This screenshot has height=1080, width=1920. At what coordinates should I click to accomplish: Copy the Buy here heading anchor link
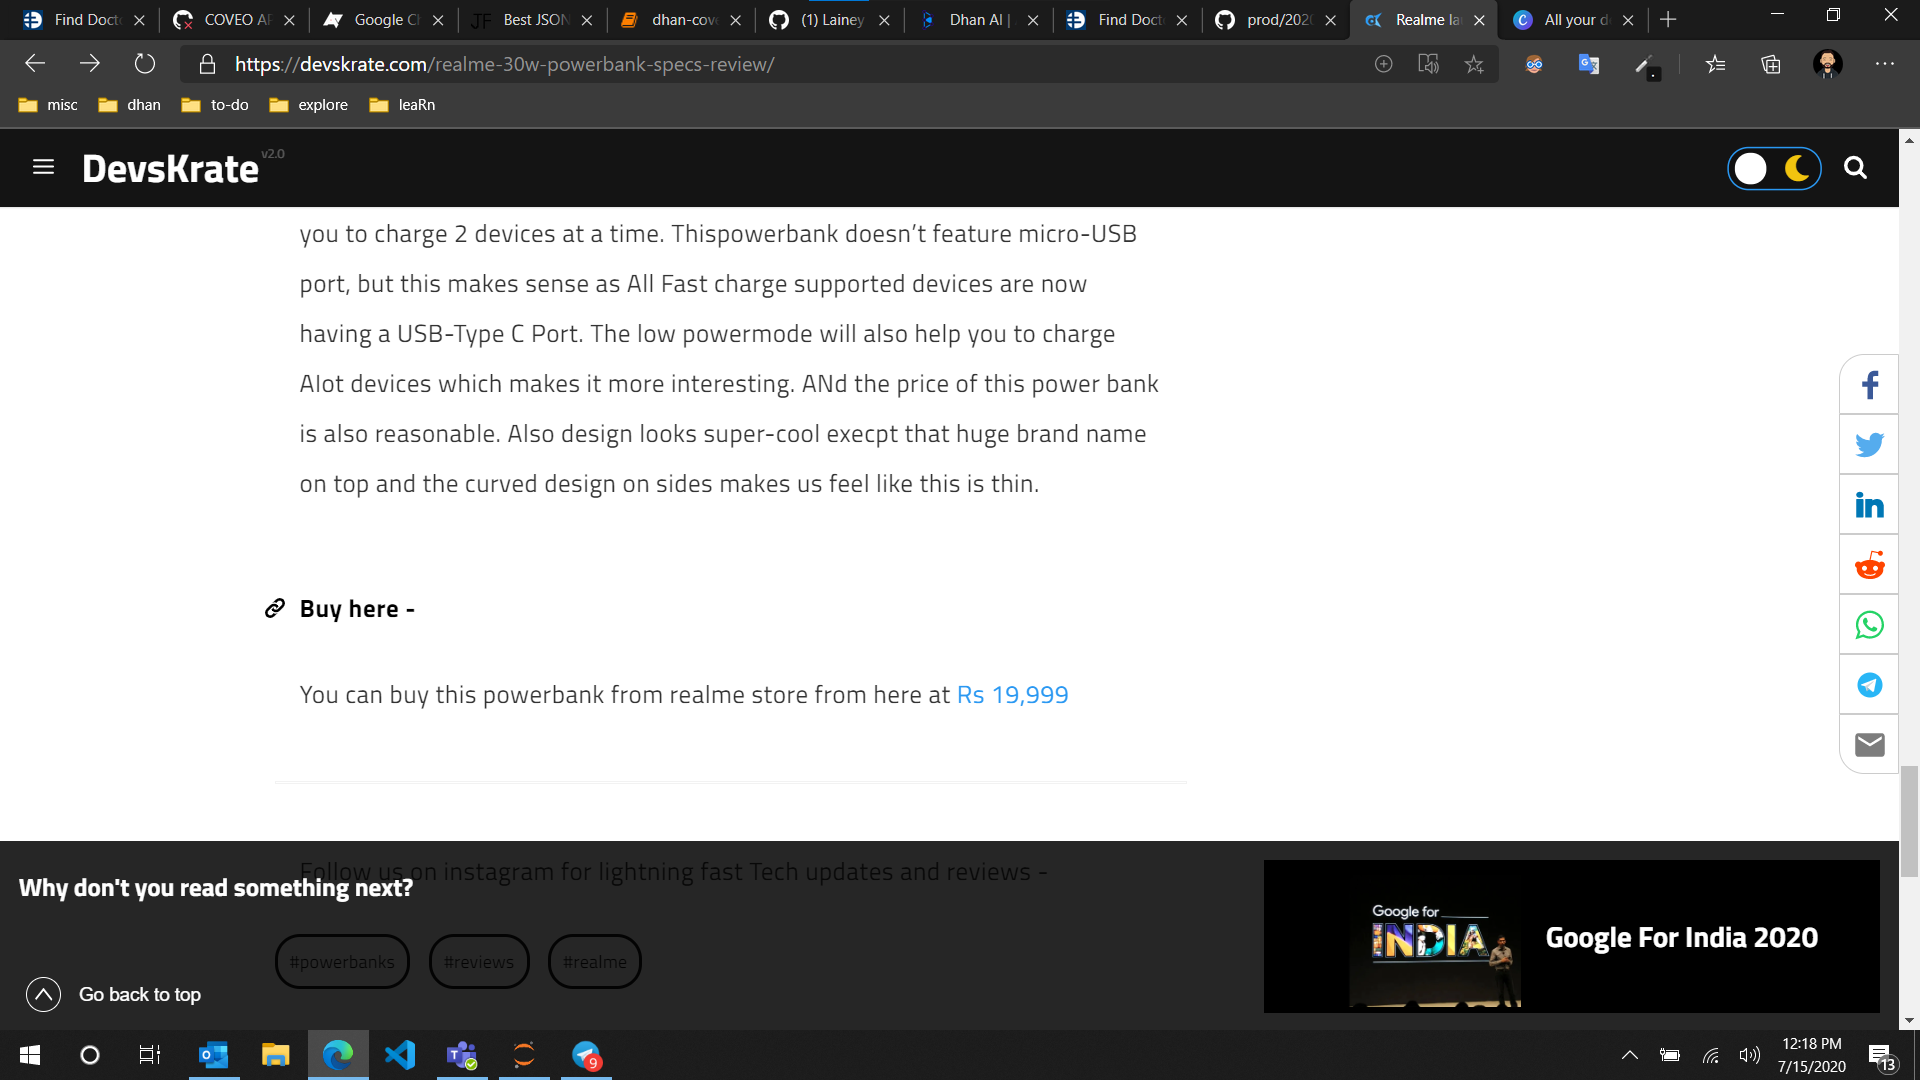(x=274, y=609)
